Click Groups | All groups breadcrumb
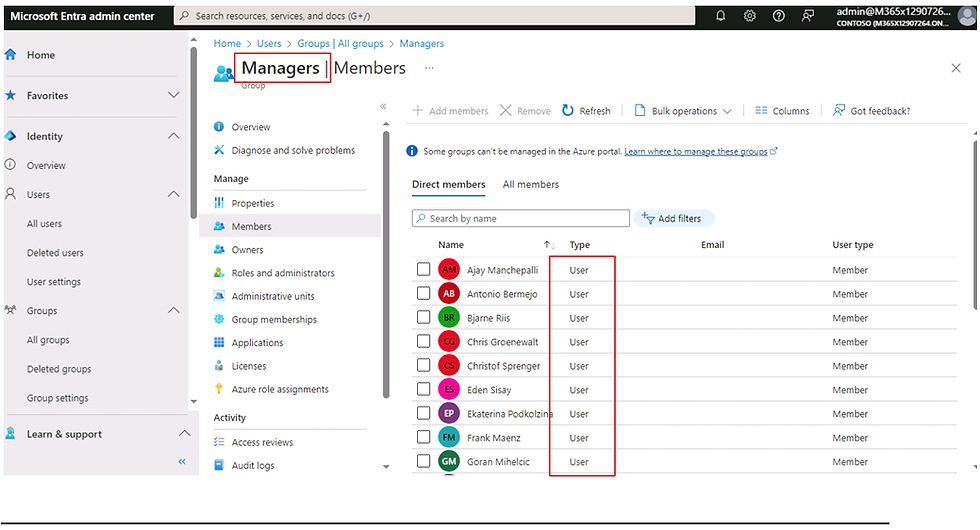980x530 pixels. point(340,43)
